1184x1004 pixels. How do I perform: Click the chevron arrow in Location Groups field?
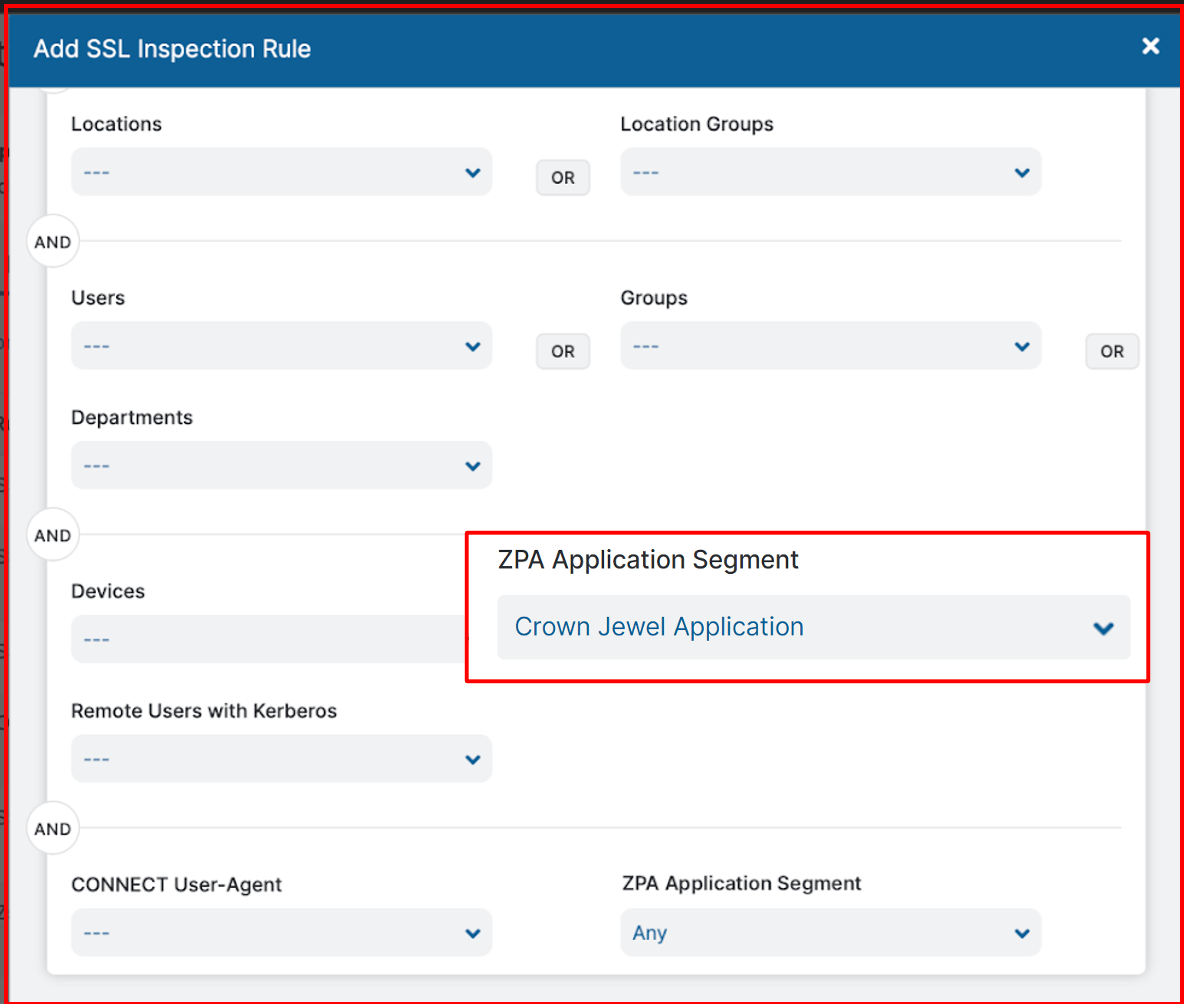click(x=1022, y=173)
